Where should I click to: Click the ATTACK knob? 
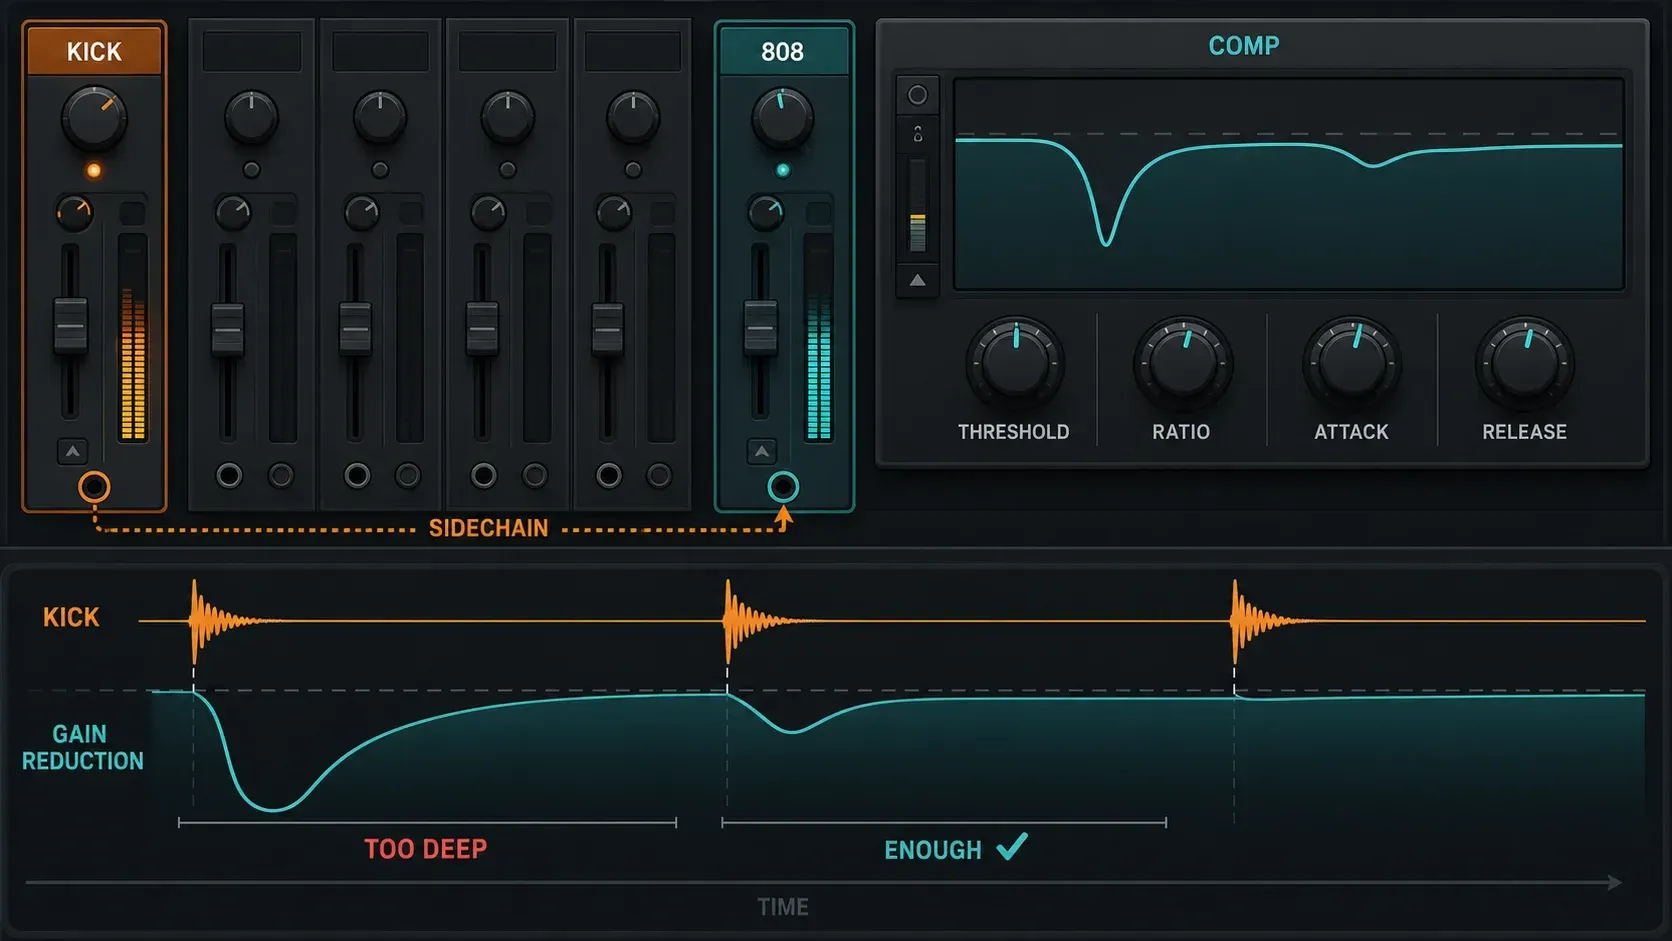pyautogui.click(x=1352, y=363)
